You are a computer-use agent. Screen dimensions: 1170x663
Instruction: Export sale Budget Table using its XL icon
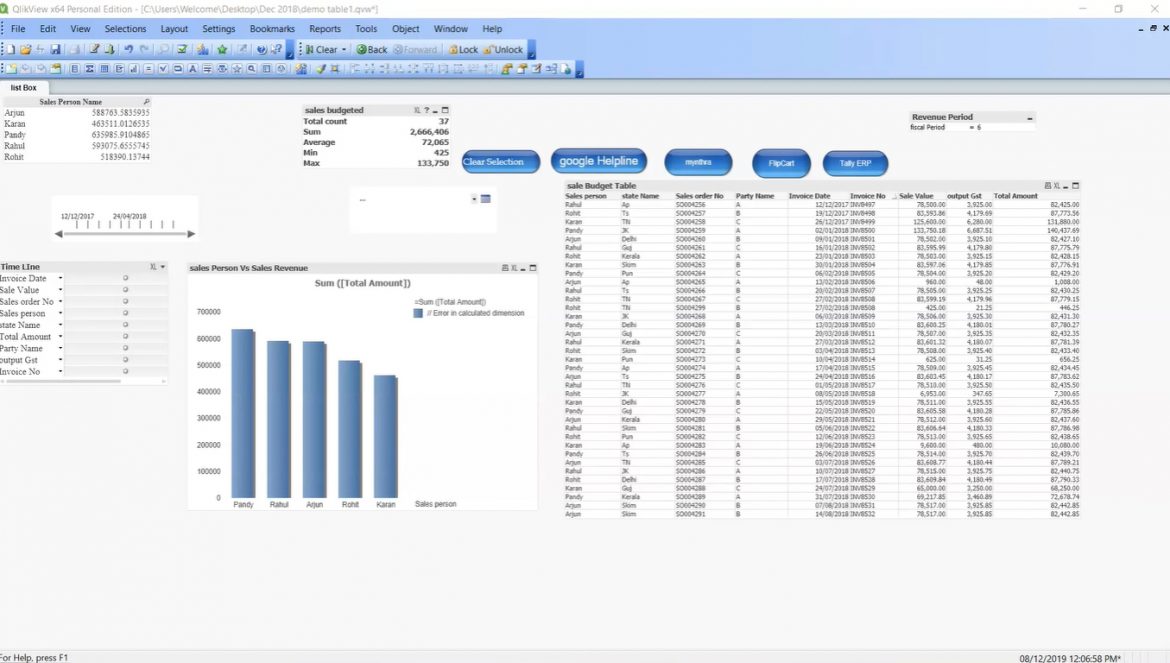(1056, 185)
